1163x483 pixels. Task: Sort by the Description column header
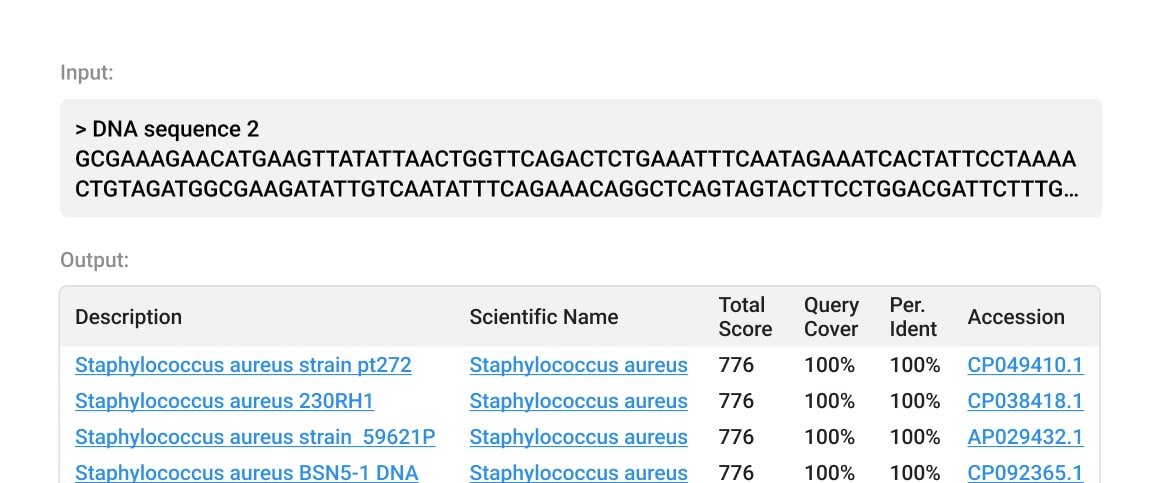click(128, 317)
